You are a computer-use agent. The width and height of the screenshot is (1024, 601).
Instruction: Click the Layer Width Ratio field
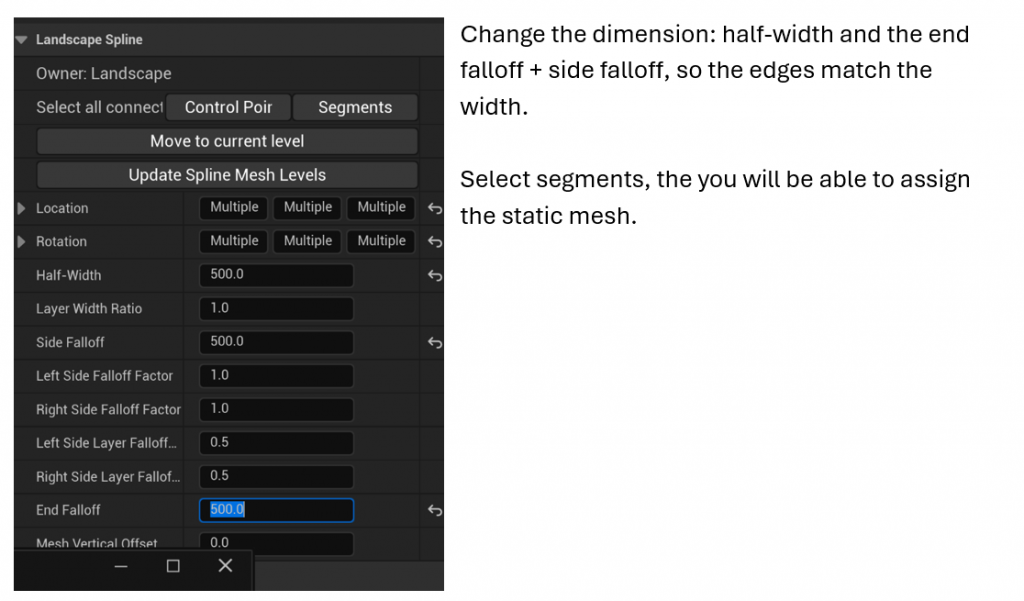coord(276,308)
